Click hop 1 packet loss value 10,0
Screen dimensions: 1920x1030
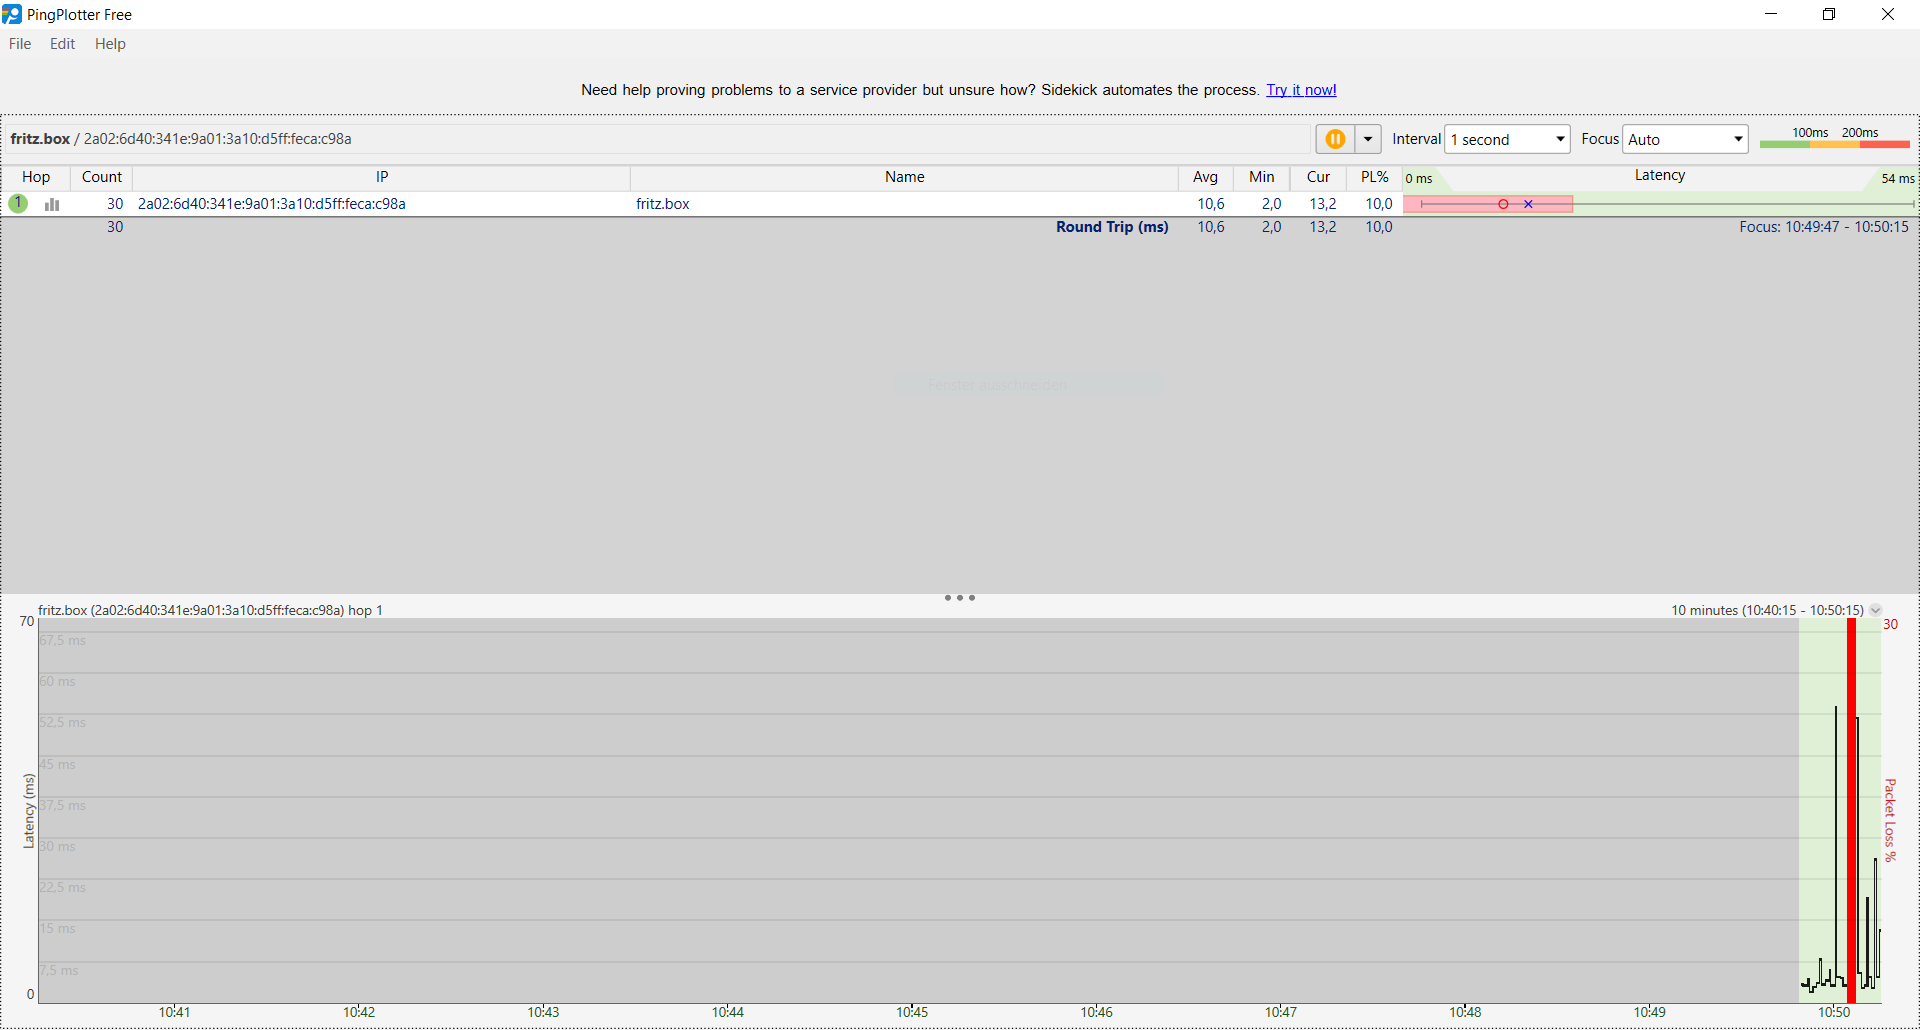coord(1379,204)
